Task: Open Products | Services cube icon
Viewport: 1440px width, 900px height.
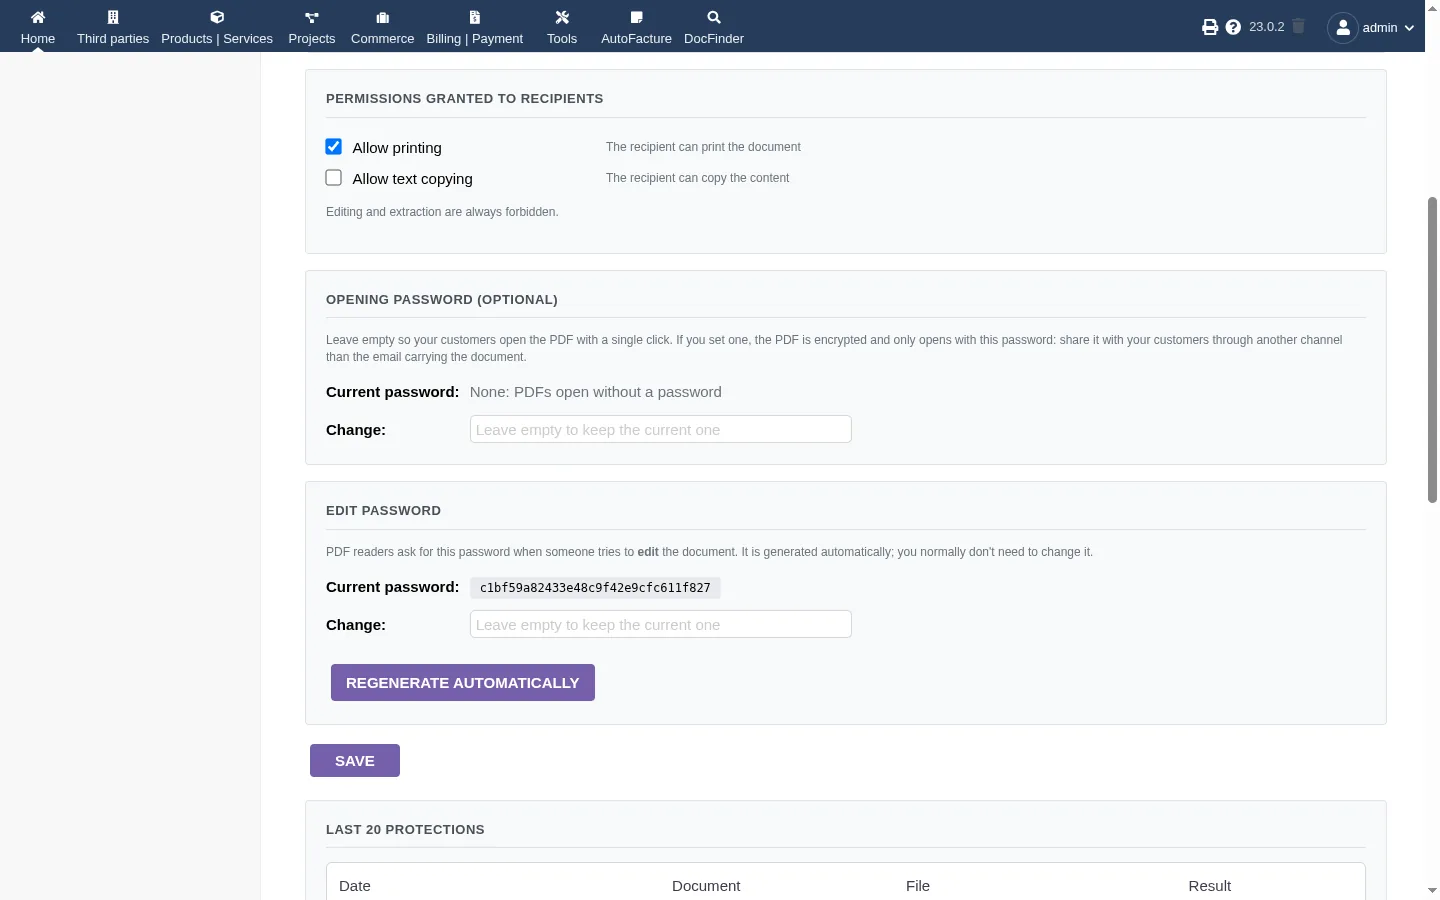Action: [x=217, y=17]
